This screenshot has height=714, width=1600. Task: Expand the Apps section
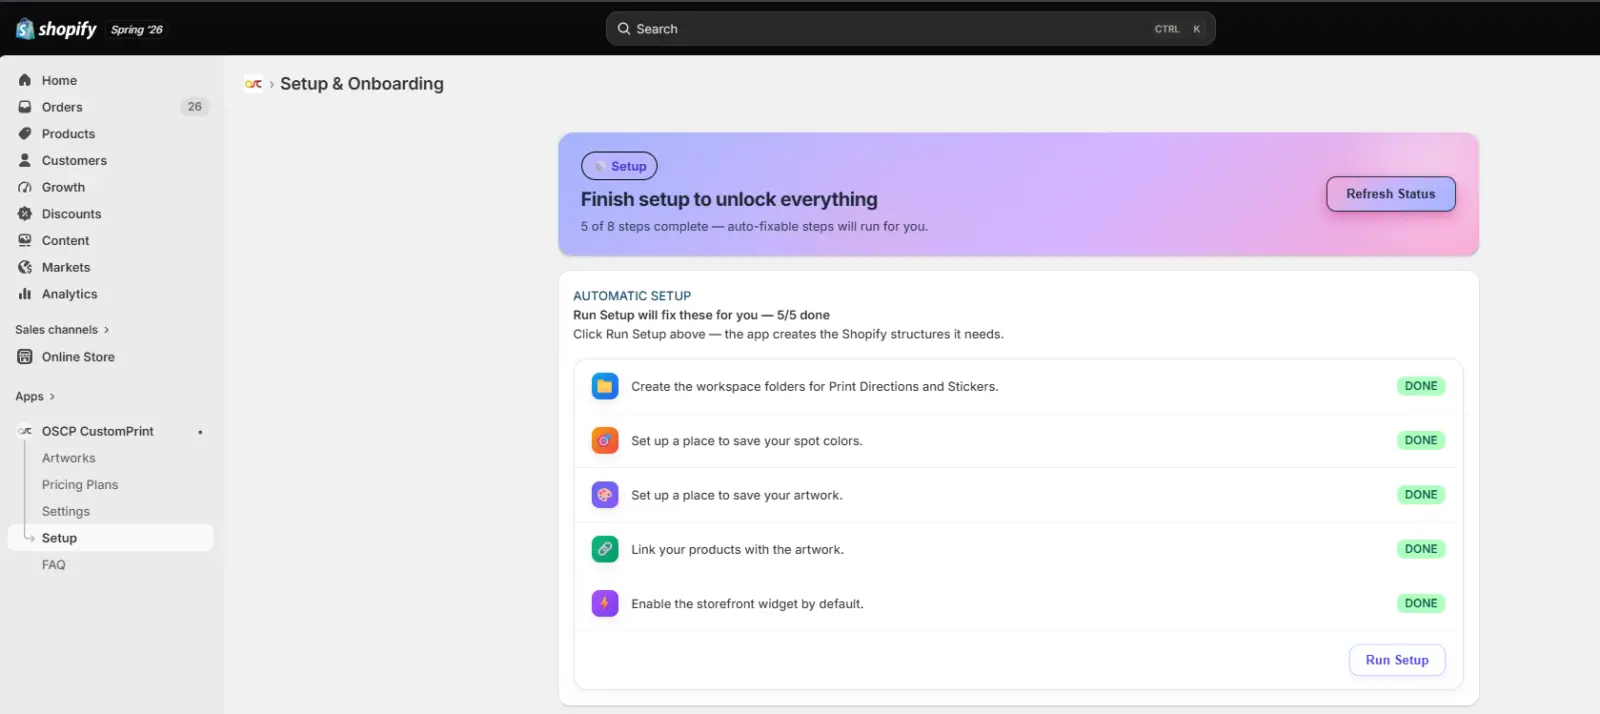[x=35, y=397]
